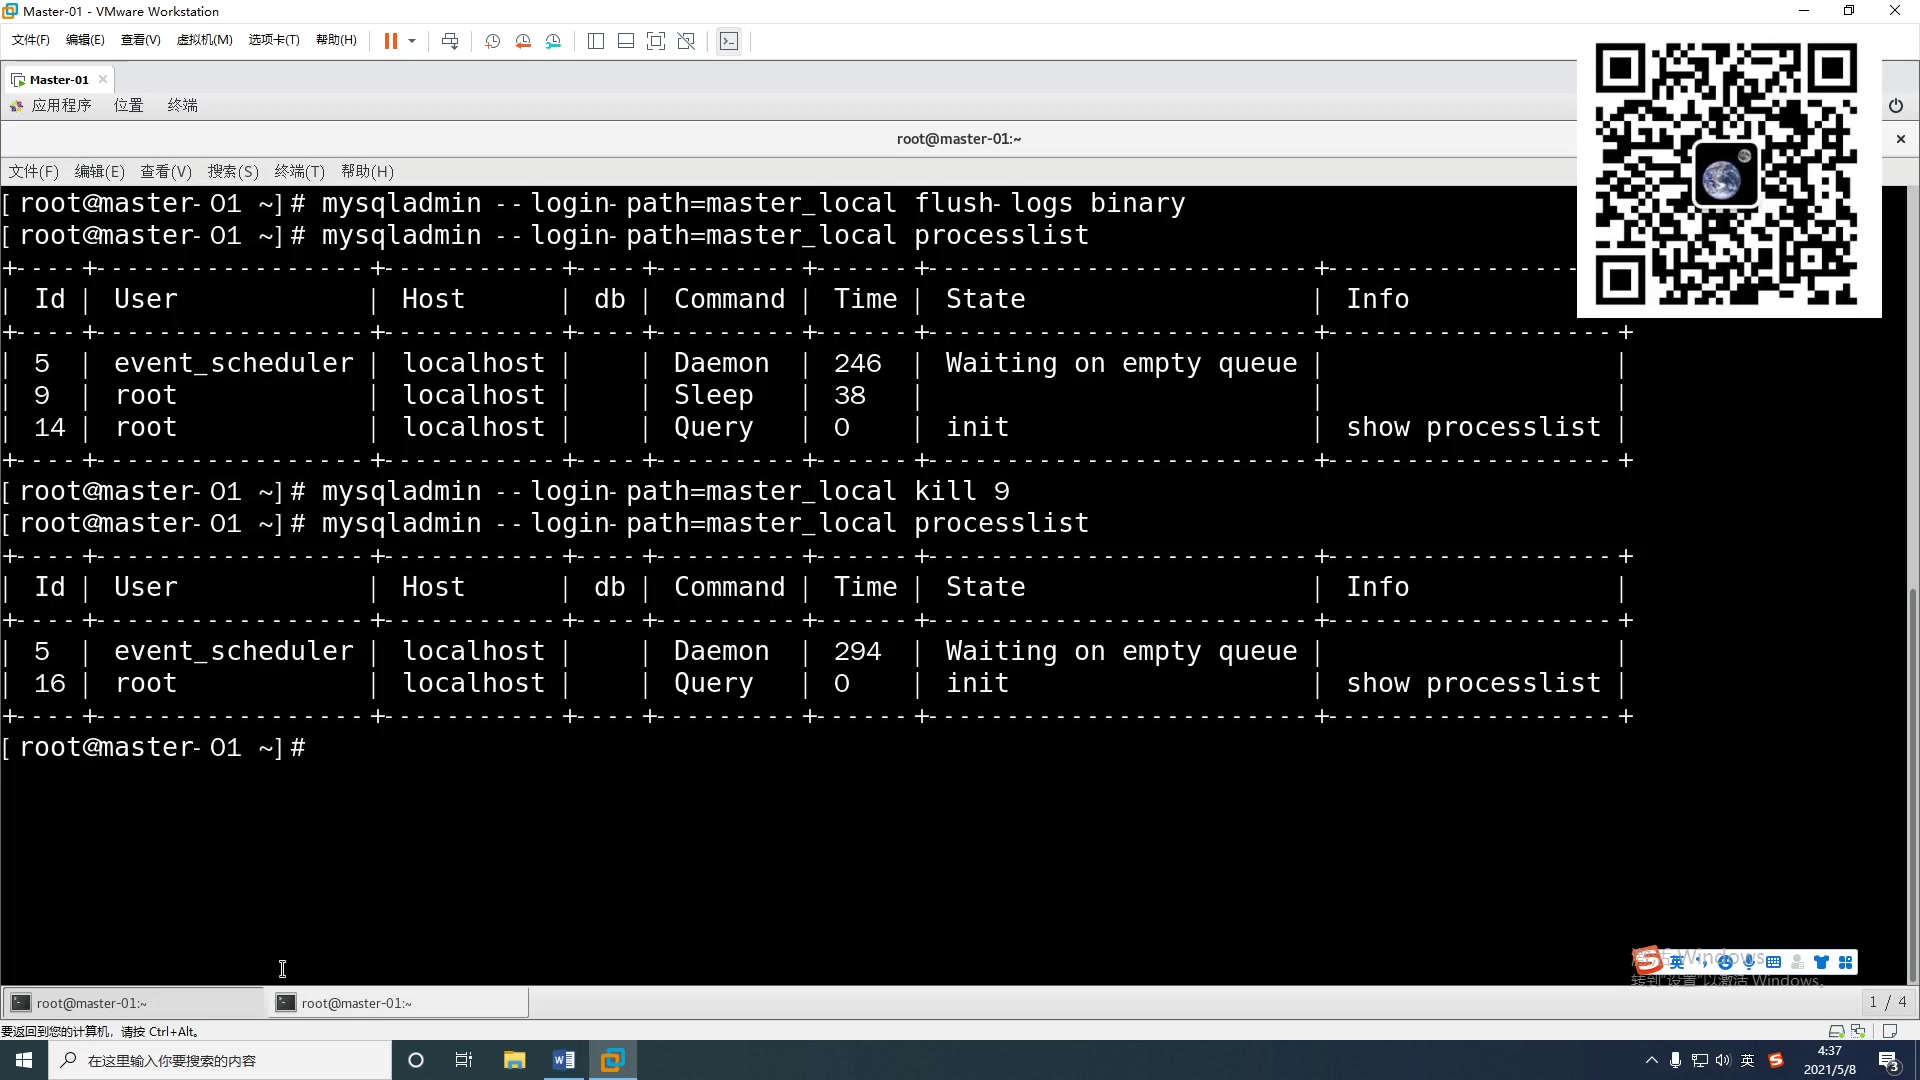Toggle Unity mode icon in VMware toolbar
This screenshot has height=1080, width=1920.
[686, 41]
